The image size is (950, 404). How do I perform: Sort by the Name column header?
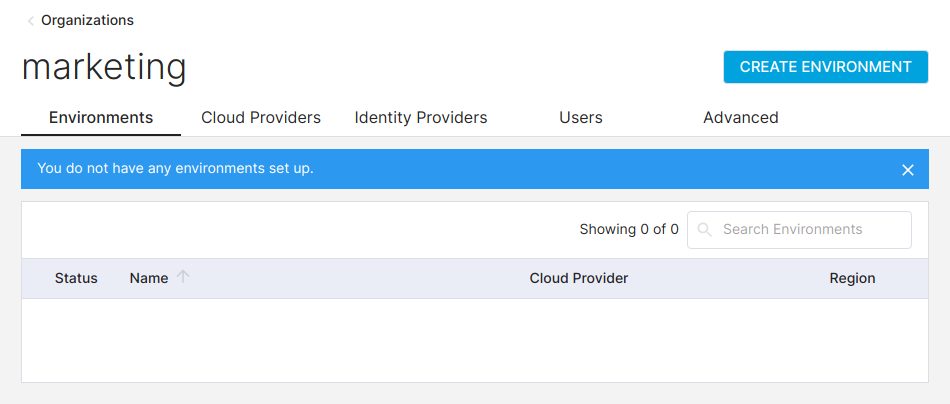[149, 278]
